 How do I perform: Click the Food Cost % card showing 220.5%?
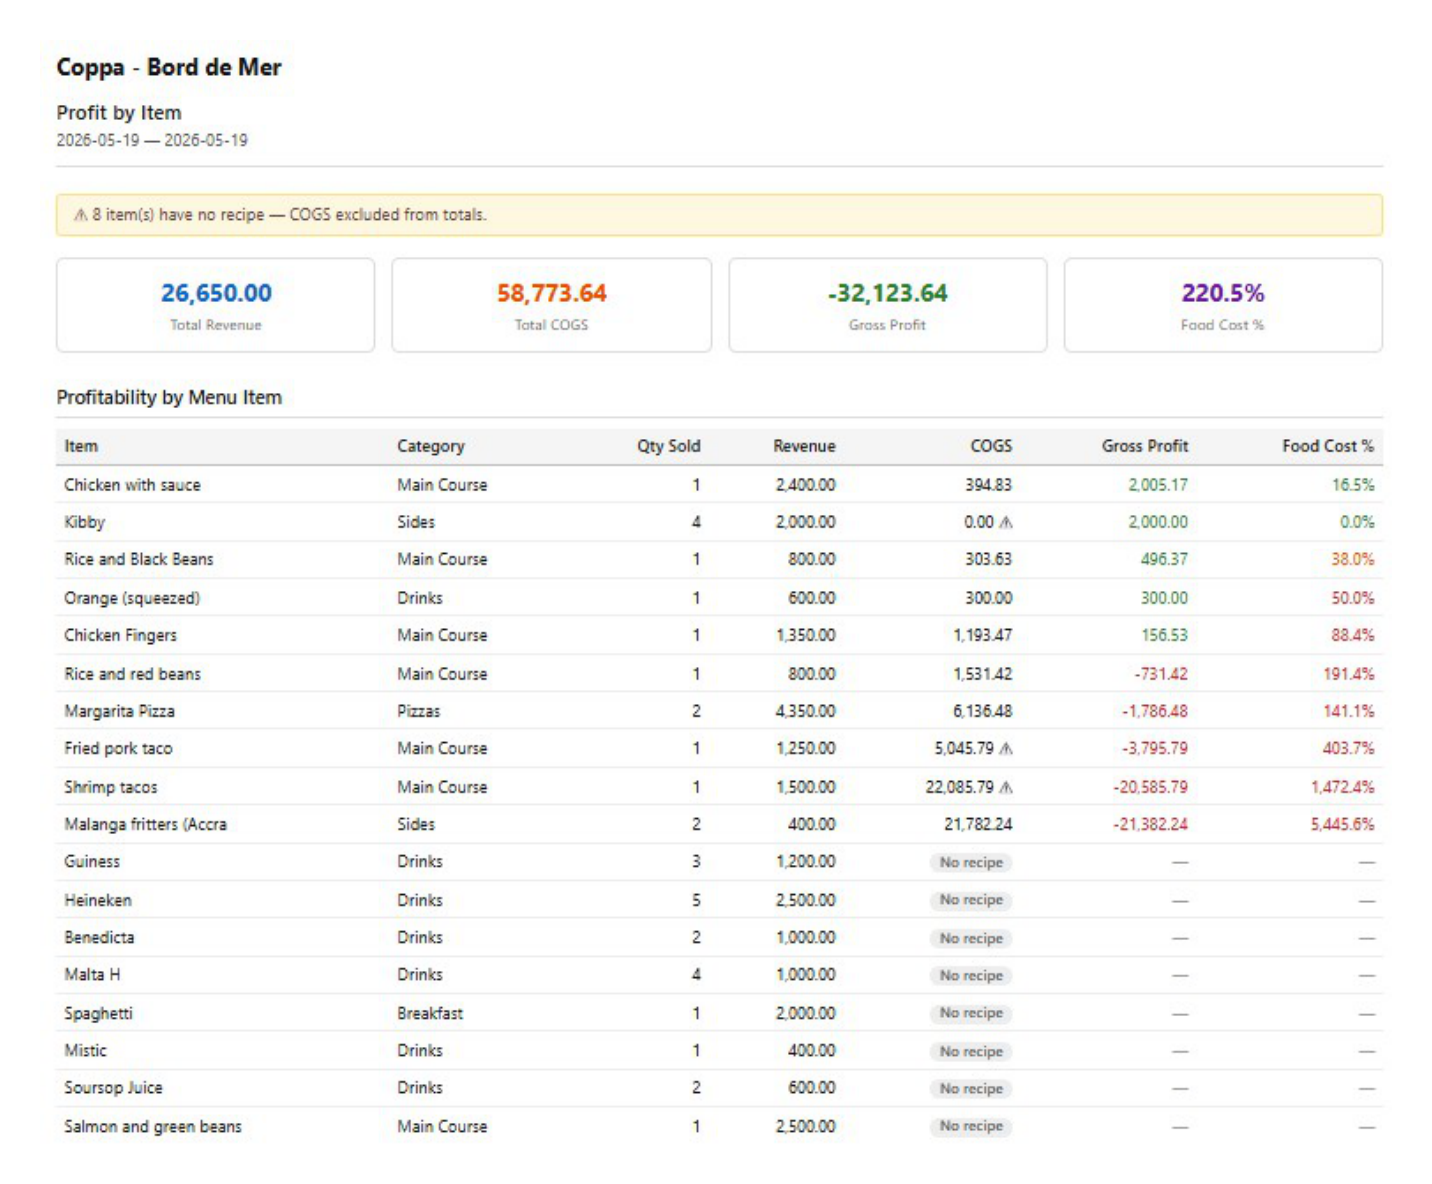pos(1223,305)
